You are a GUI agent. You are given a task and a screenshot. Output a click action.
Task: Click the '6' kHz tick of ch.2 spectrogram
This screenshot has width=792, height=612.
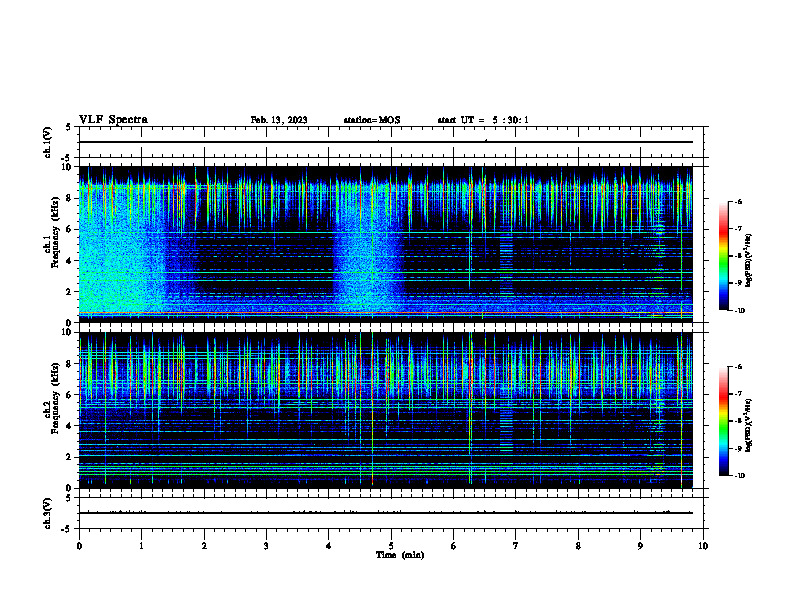70,395
